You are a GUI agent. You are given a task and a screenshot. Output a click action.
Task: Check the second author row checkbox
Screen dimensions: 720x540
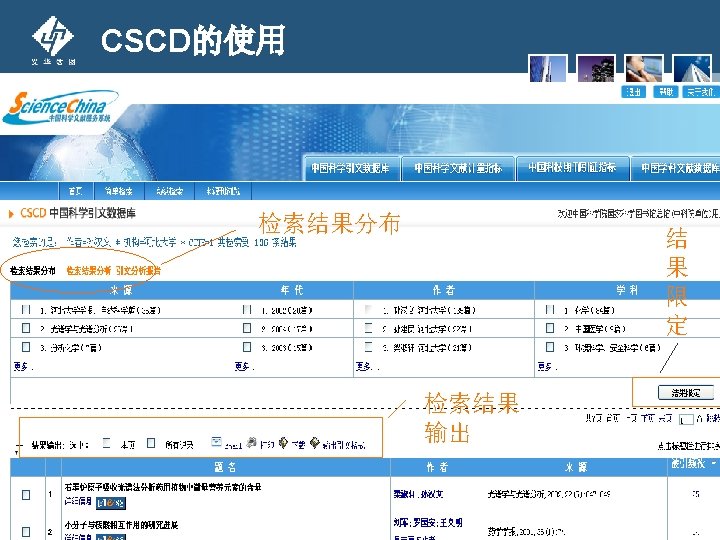tap(368, 328)
